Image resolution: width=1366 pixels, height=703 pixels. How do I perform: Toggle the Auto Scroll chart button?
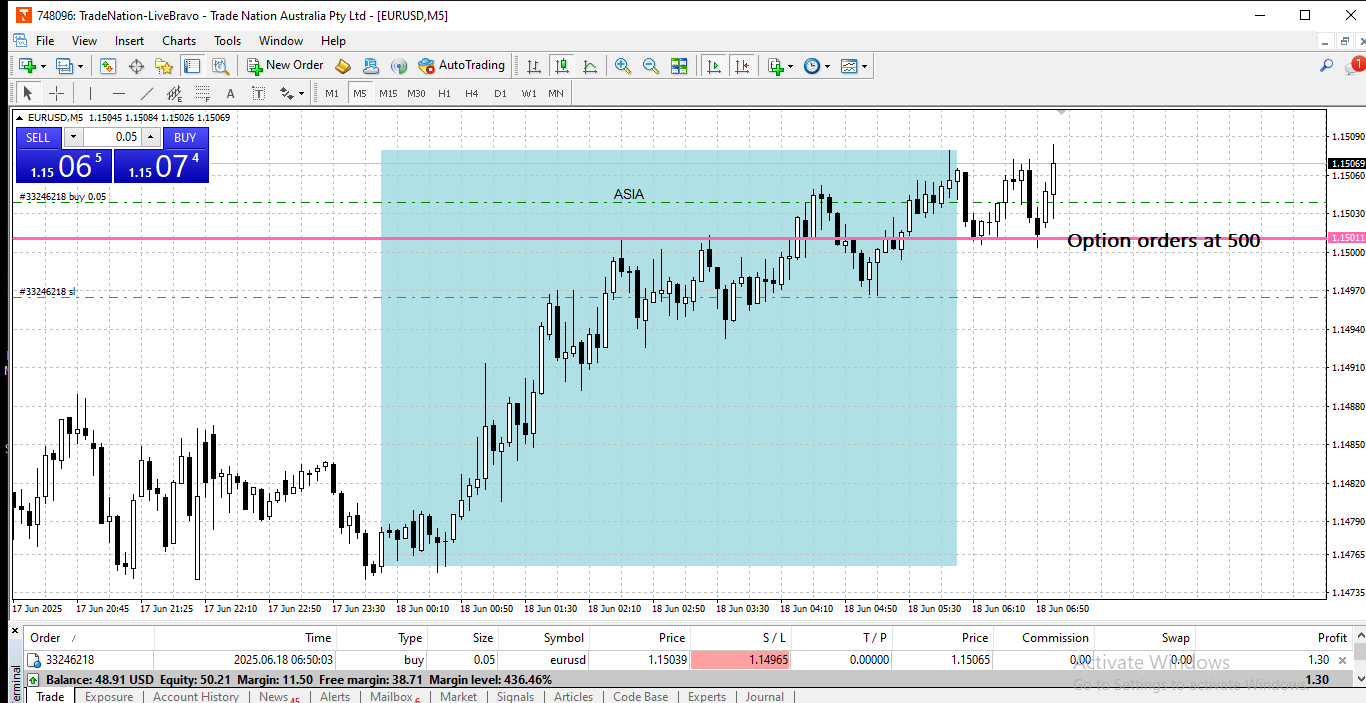click(714, 66)
